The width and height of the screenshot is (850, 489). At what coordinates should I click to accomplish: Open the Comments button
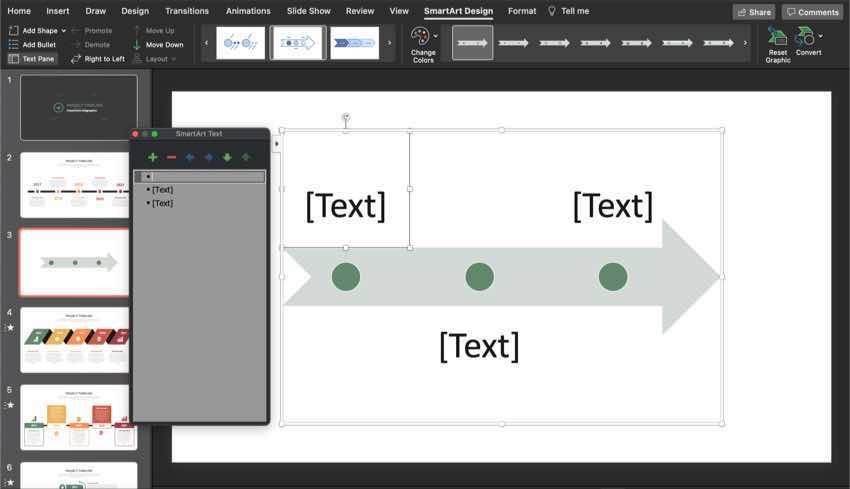[x=811, y=12]
